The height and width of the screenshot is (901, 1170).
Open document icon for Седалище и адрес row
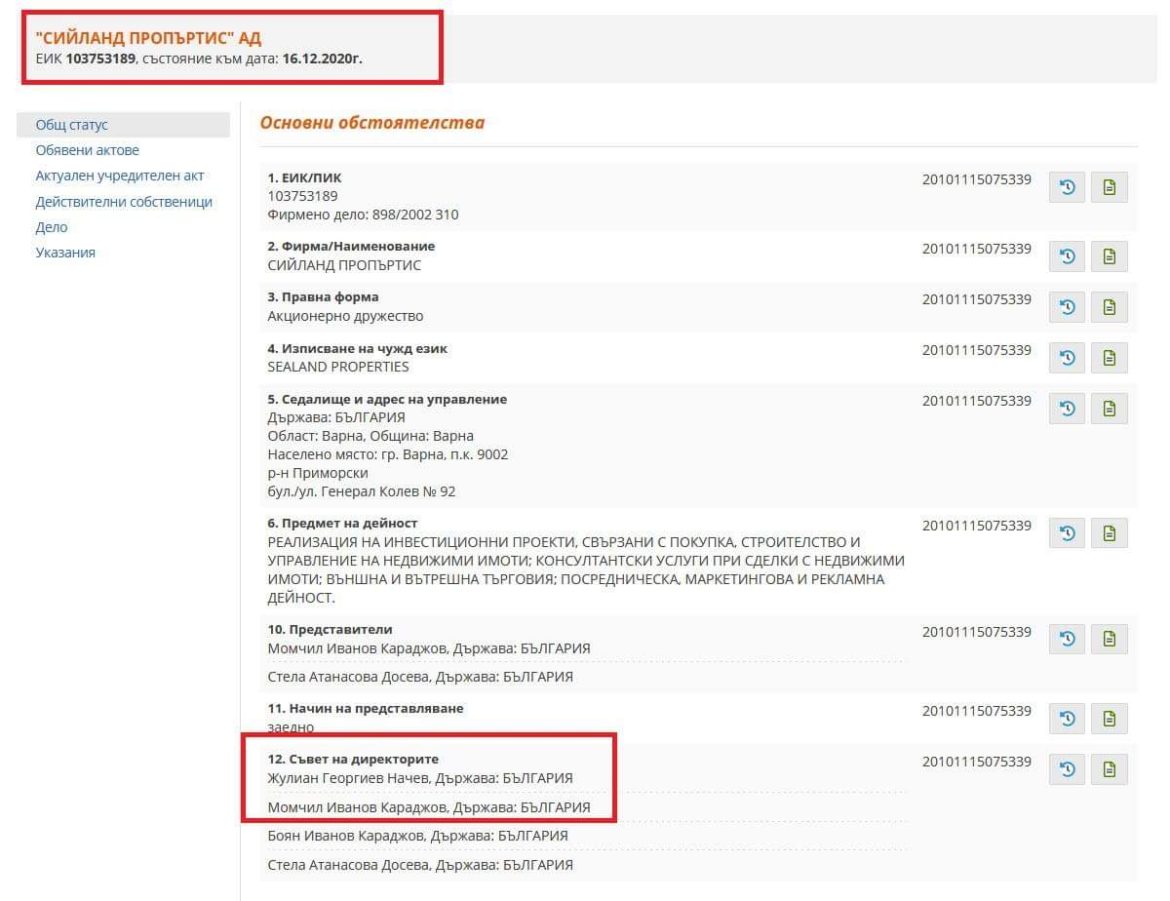[1108, 409]
